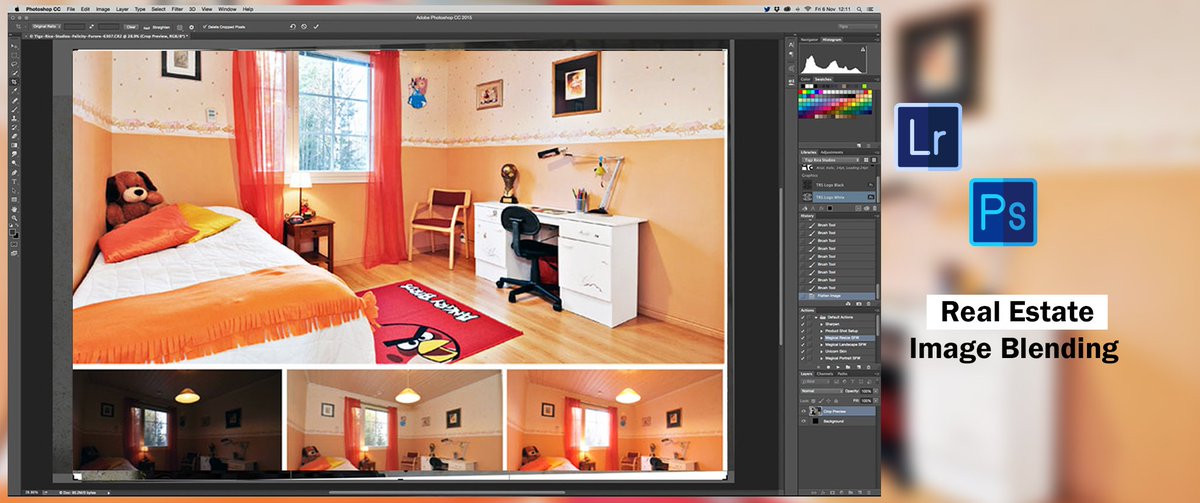Select the Brush tool in toolbar
Screen dimensions: 1200x503
[15, 108]
